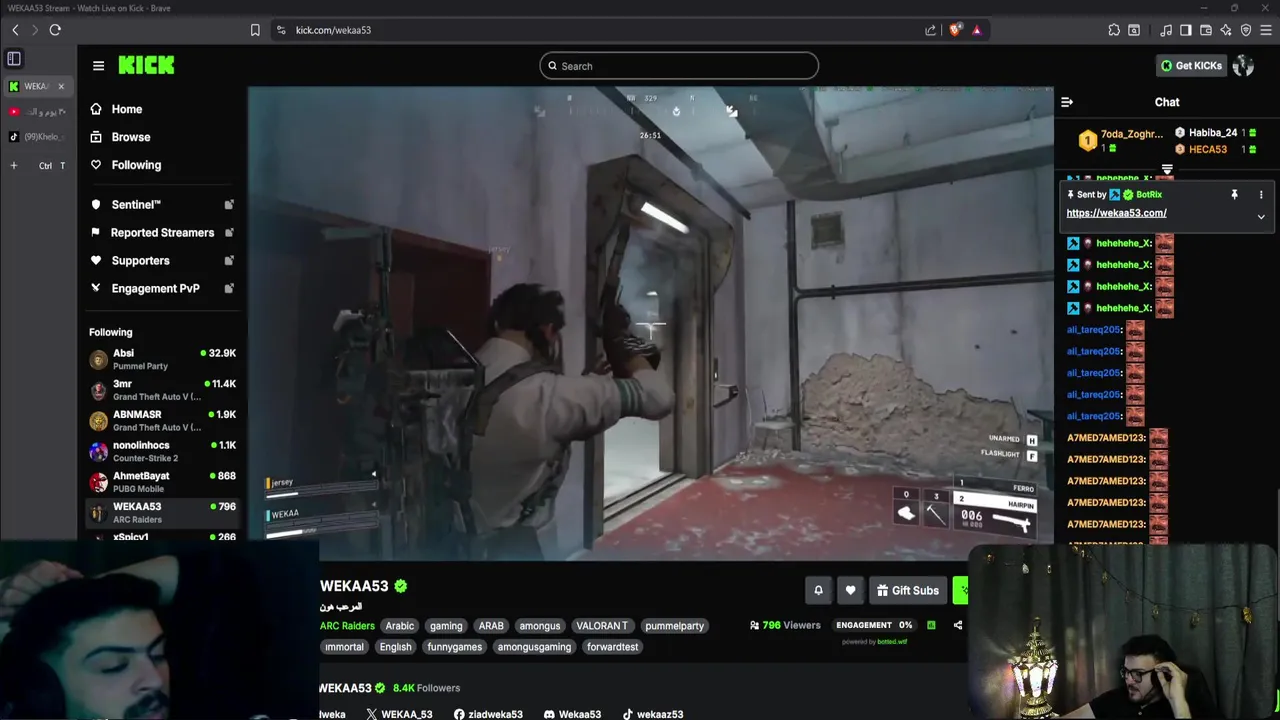This screenshot has width=1280, height=720.
Task: Click the Get KICKs button
Action: point(1191,66)
